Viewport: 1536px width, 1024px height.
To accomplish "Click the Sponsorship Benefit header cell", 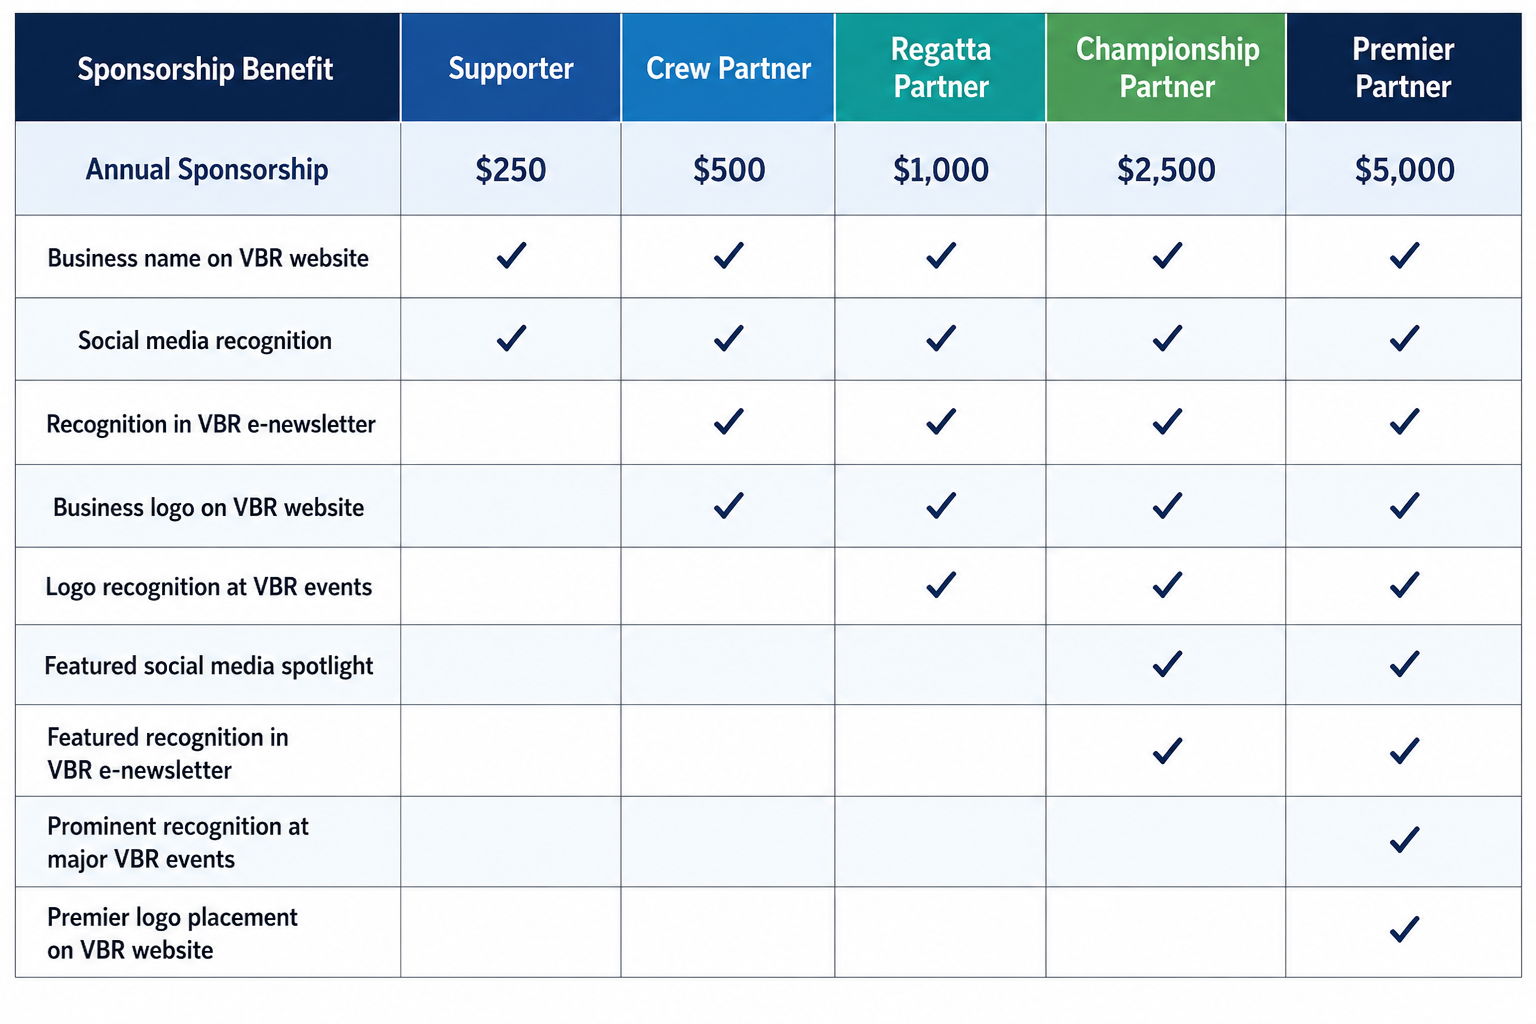I will tap(207, 68).
